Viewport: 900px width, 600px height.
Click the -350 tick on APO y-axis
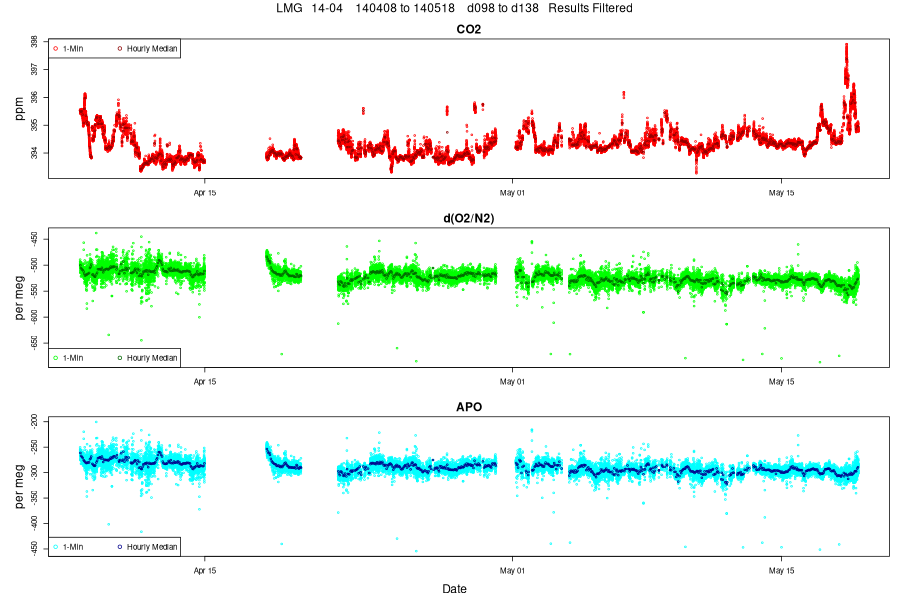34,497
